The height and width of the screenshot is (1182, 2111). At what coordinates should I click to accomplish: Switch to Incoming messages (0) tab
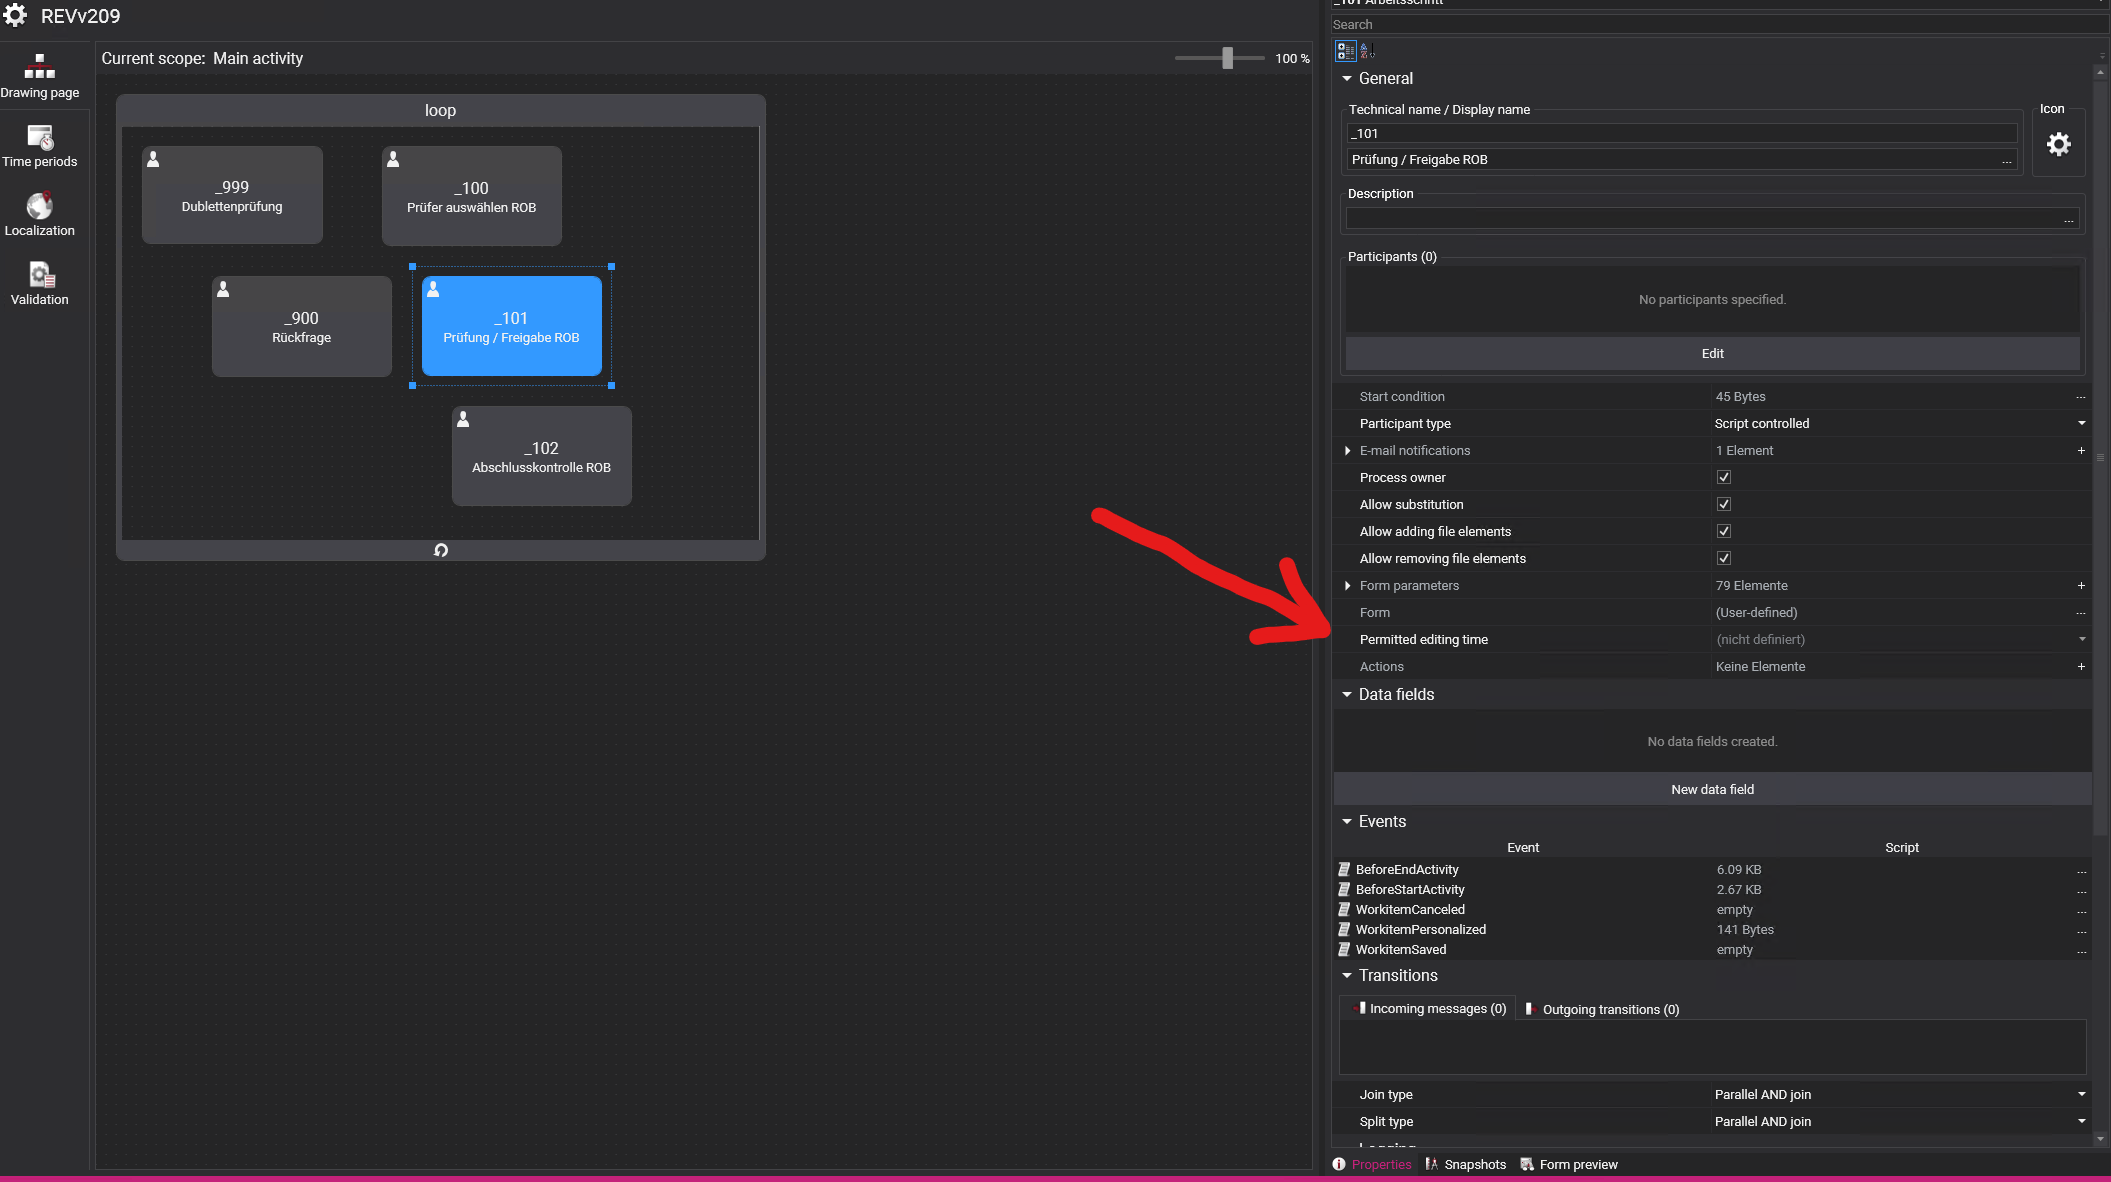pos(1428,1008)
